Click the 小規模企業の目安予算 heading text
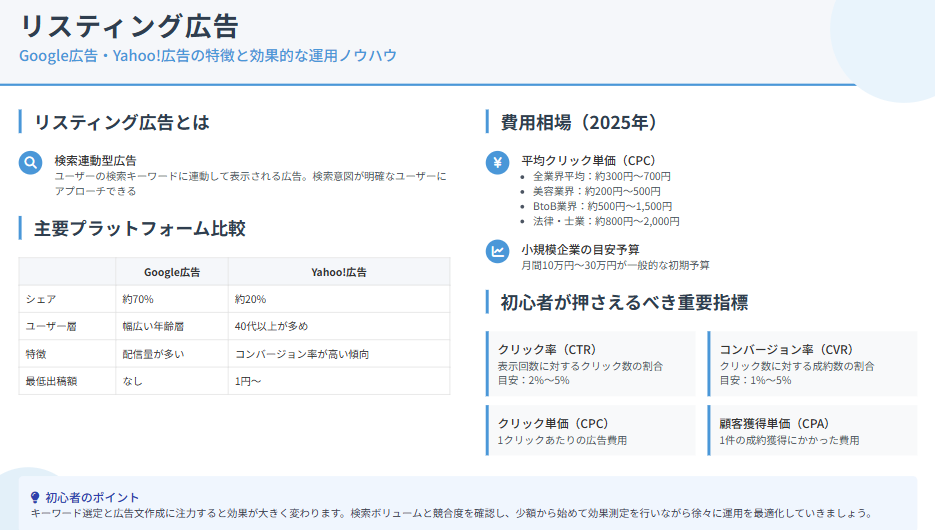Screen dimensions: 935x530 [x=580, y=249]
